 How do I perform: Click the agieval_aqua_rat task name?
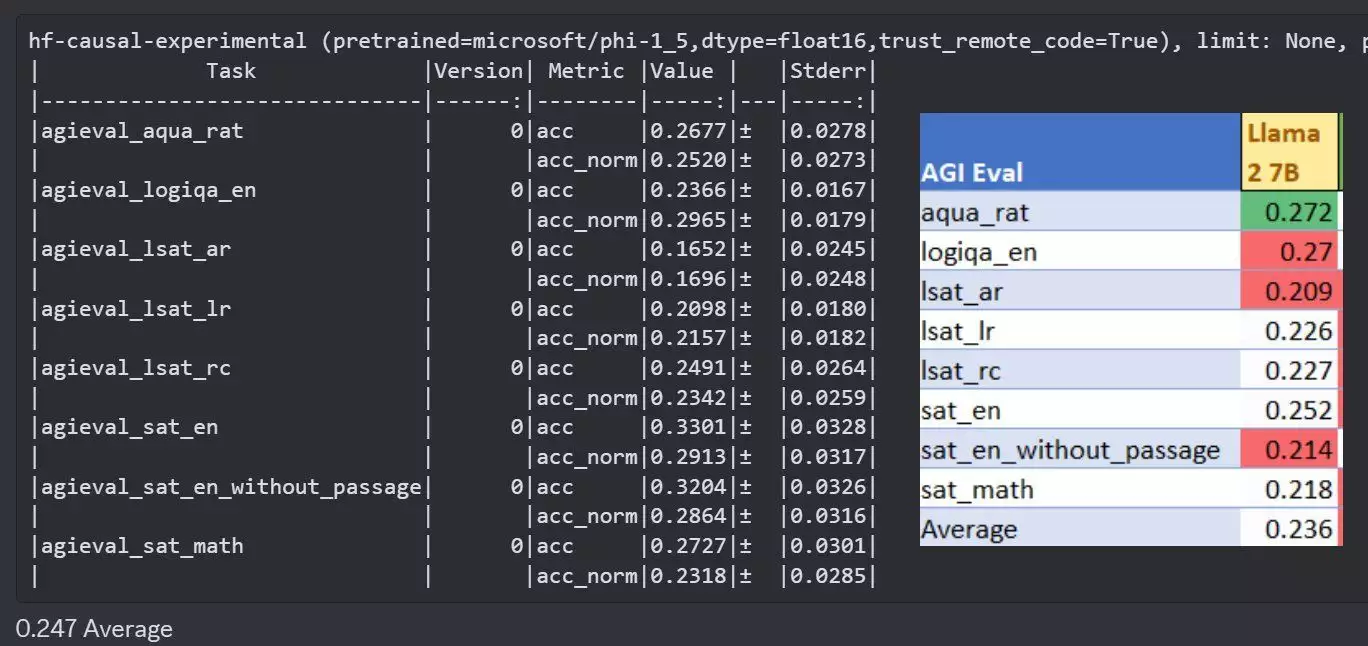142,131
